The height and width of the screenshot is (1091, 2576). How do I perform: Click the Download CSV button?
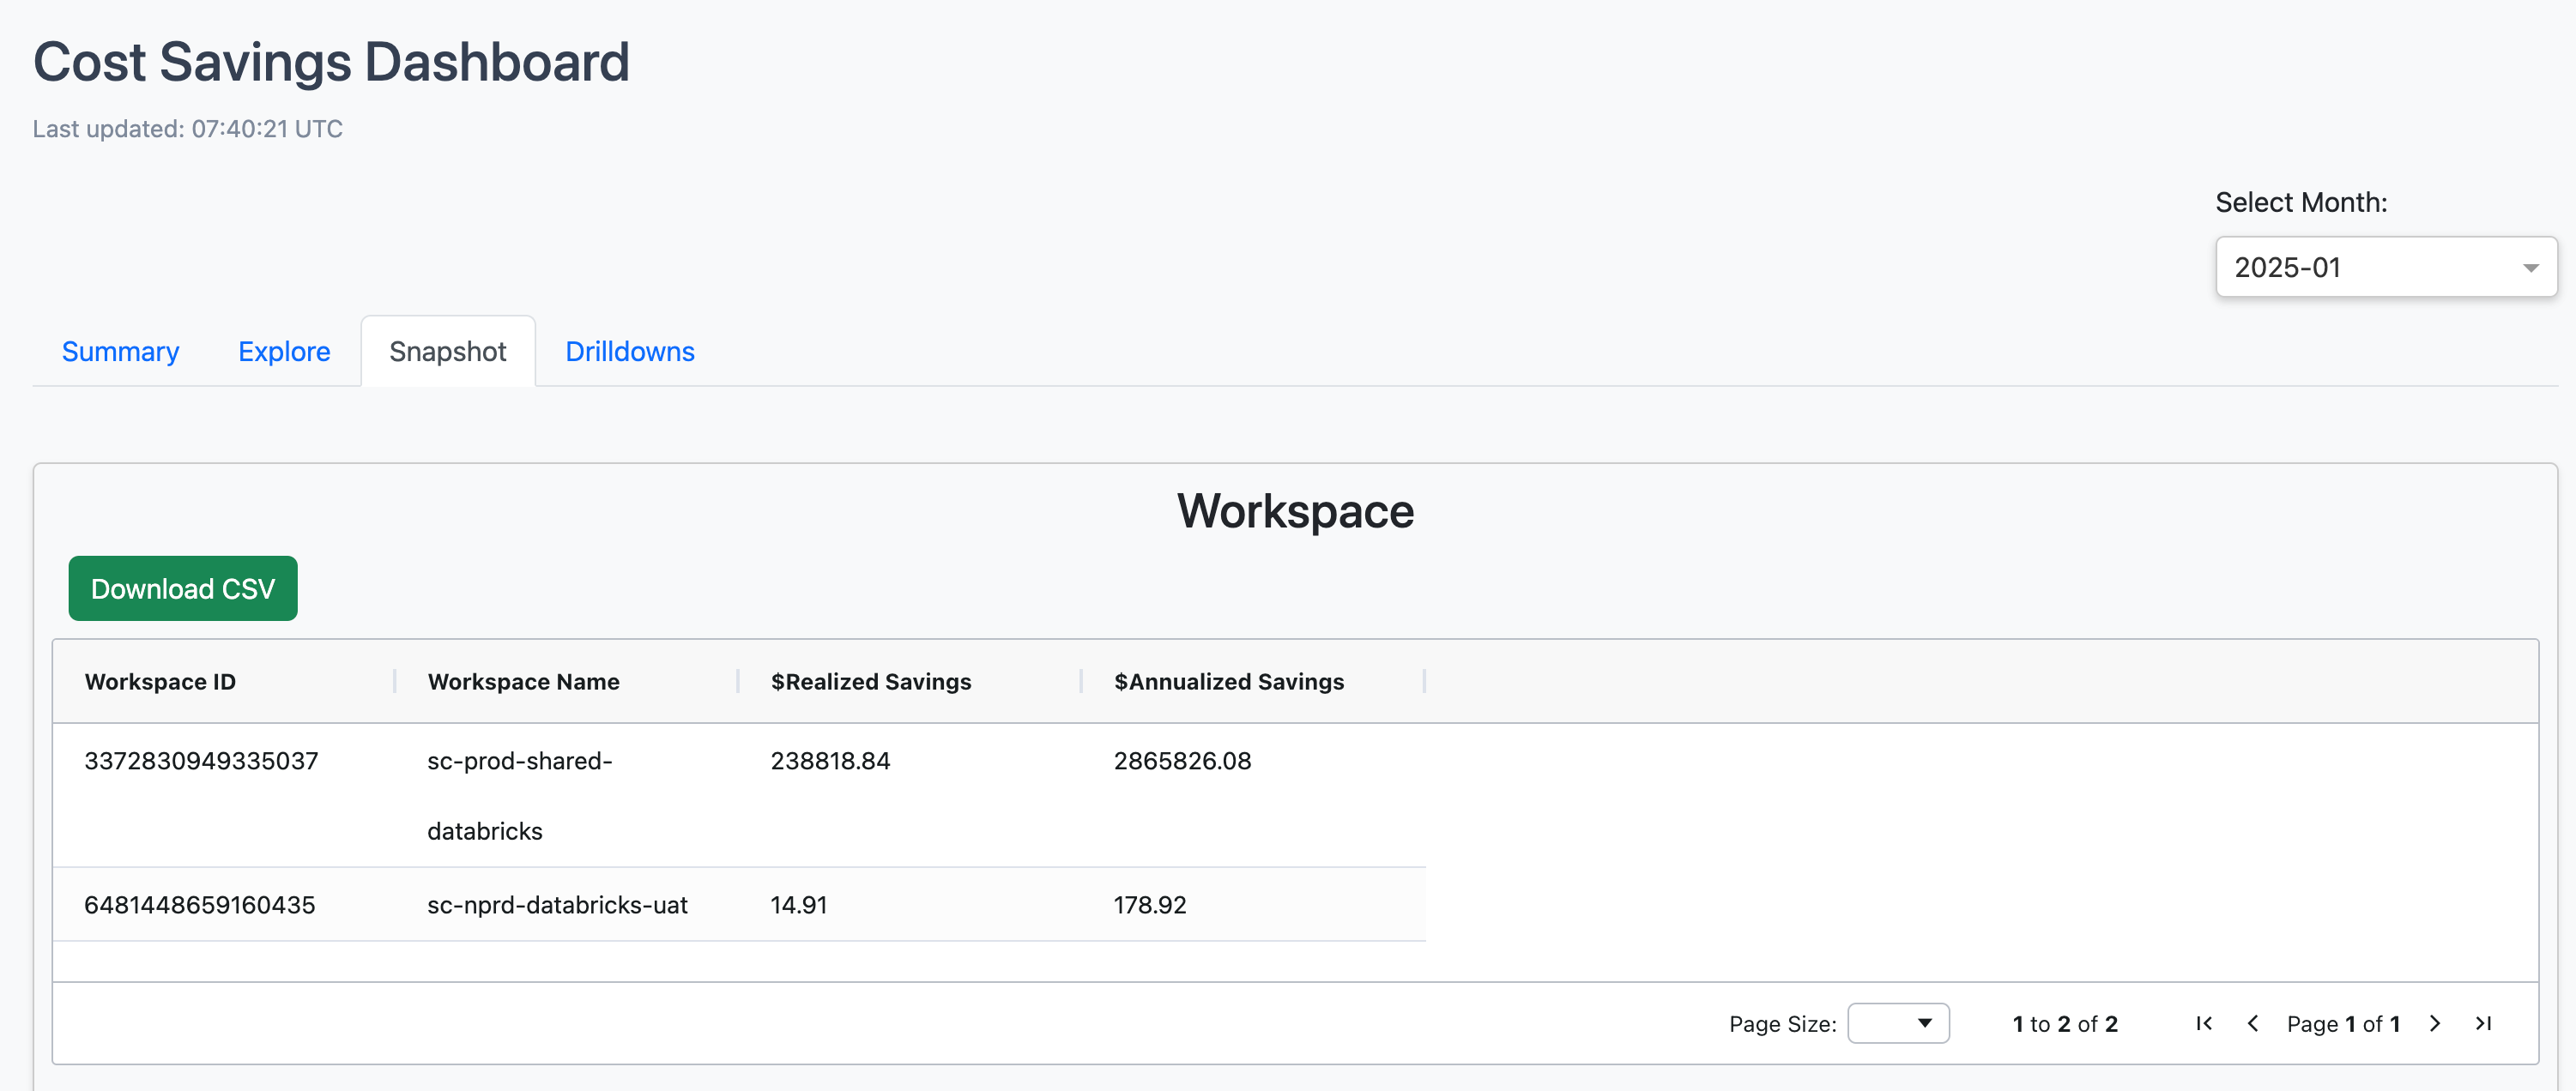click(x=183, y=588)
